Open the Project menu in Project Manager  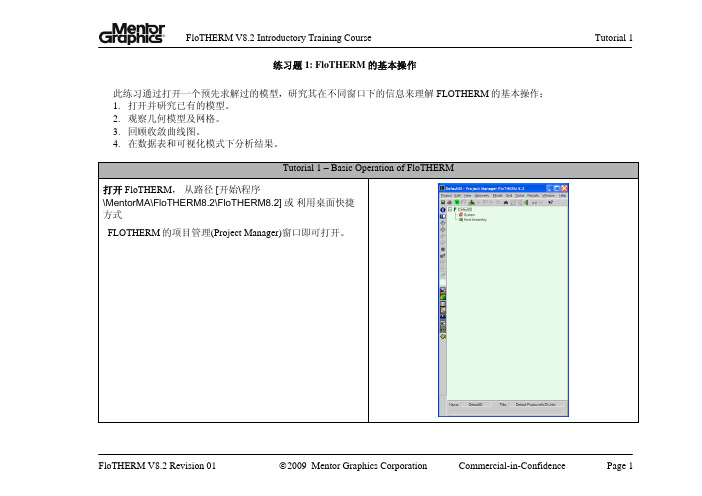coord(446,196)
